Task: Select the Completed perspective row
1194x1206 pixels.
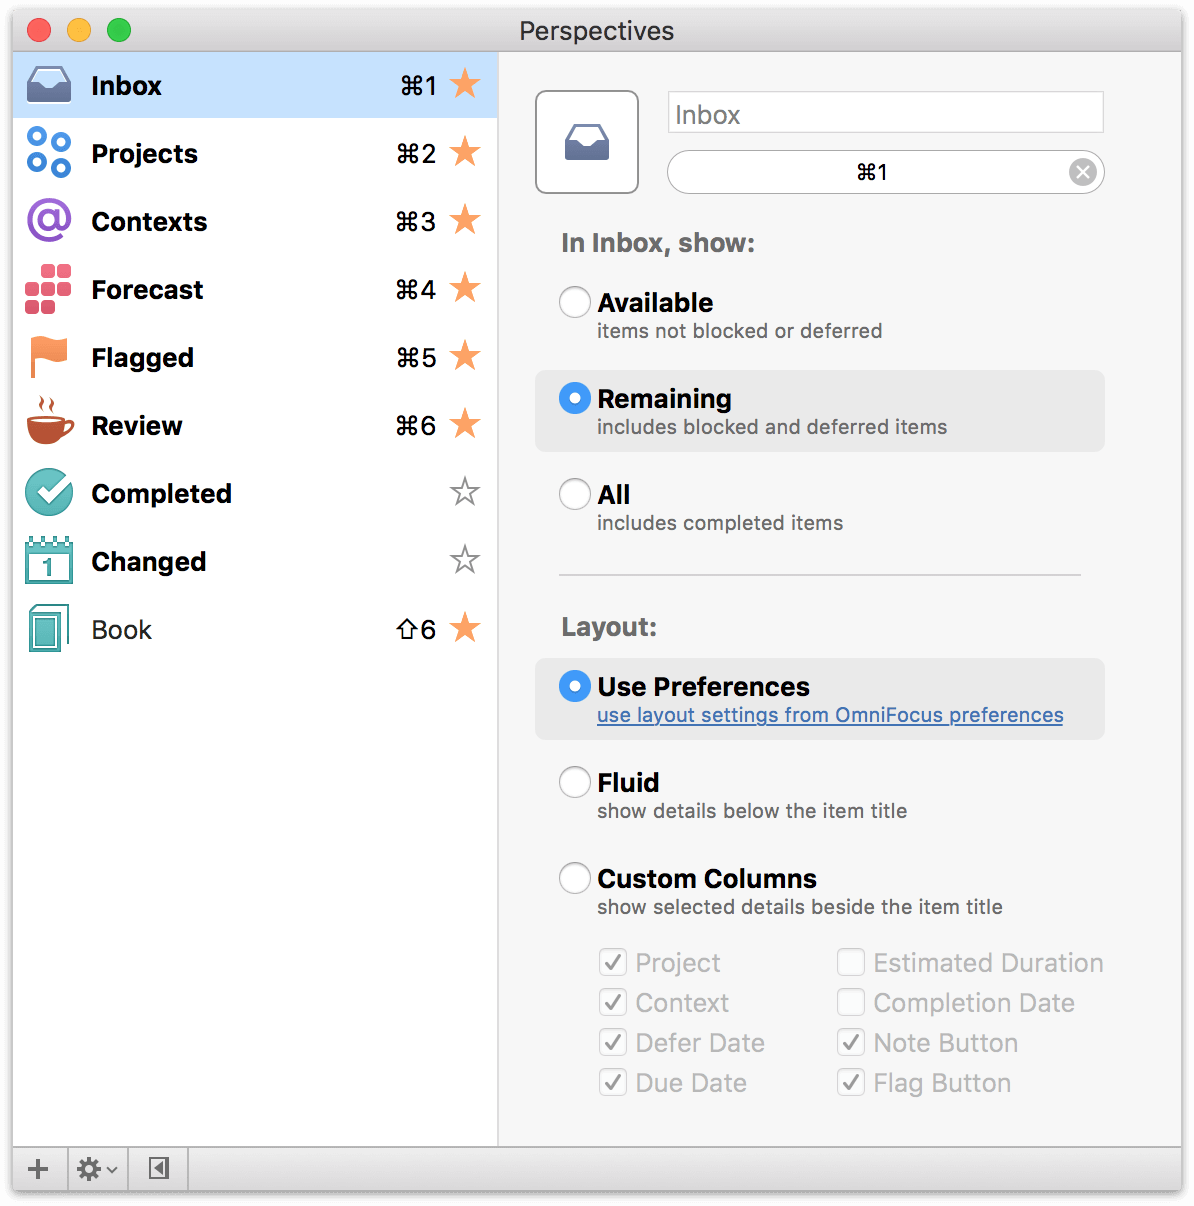Action: [255, 493]
